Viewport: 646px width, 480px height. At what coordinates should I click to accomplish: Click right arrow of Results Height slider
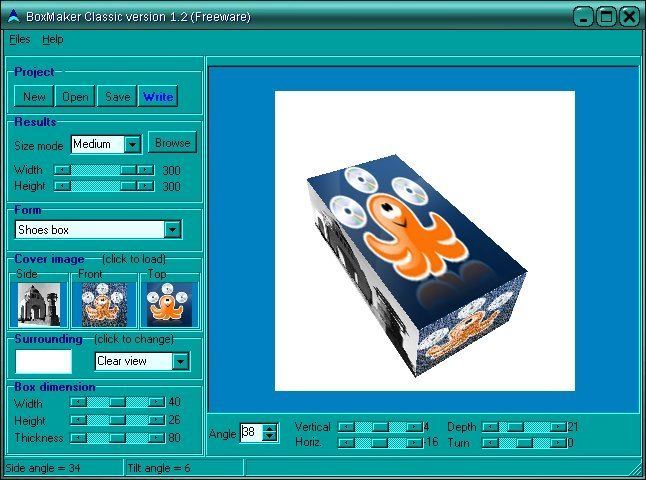click(x=145, y=186)
